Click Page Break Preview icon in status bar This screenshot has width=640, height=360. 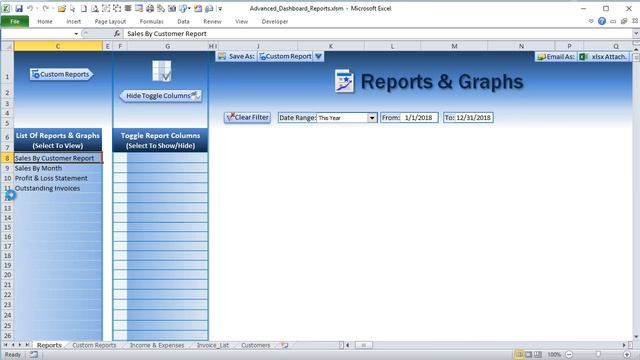point(538,354)
